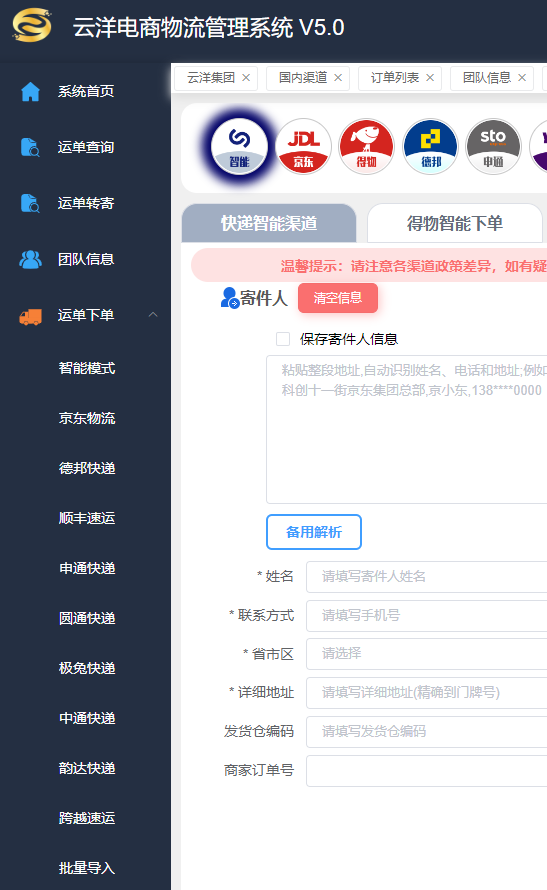The image size is (547, 890).
Task: Select the 得物 channel icon
Action: [x=367, y=146]
